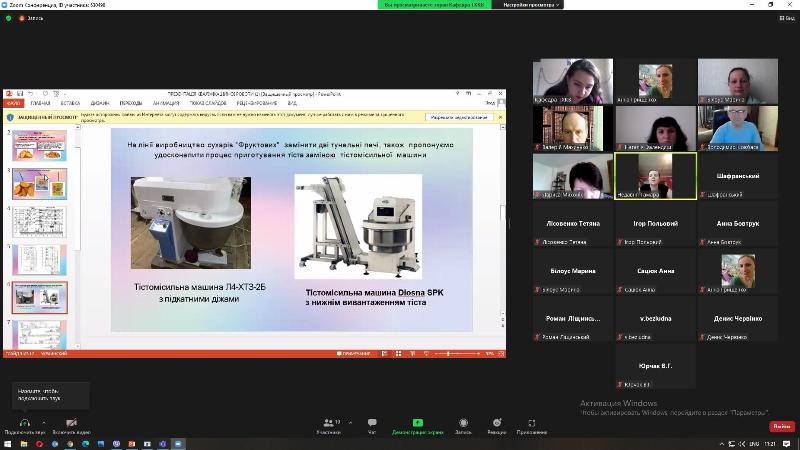Open the Windows Start menu
Screen dimensions: 800x450
tap(8, 444)
